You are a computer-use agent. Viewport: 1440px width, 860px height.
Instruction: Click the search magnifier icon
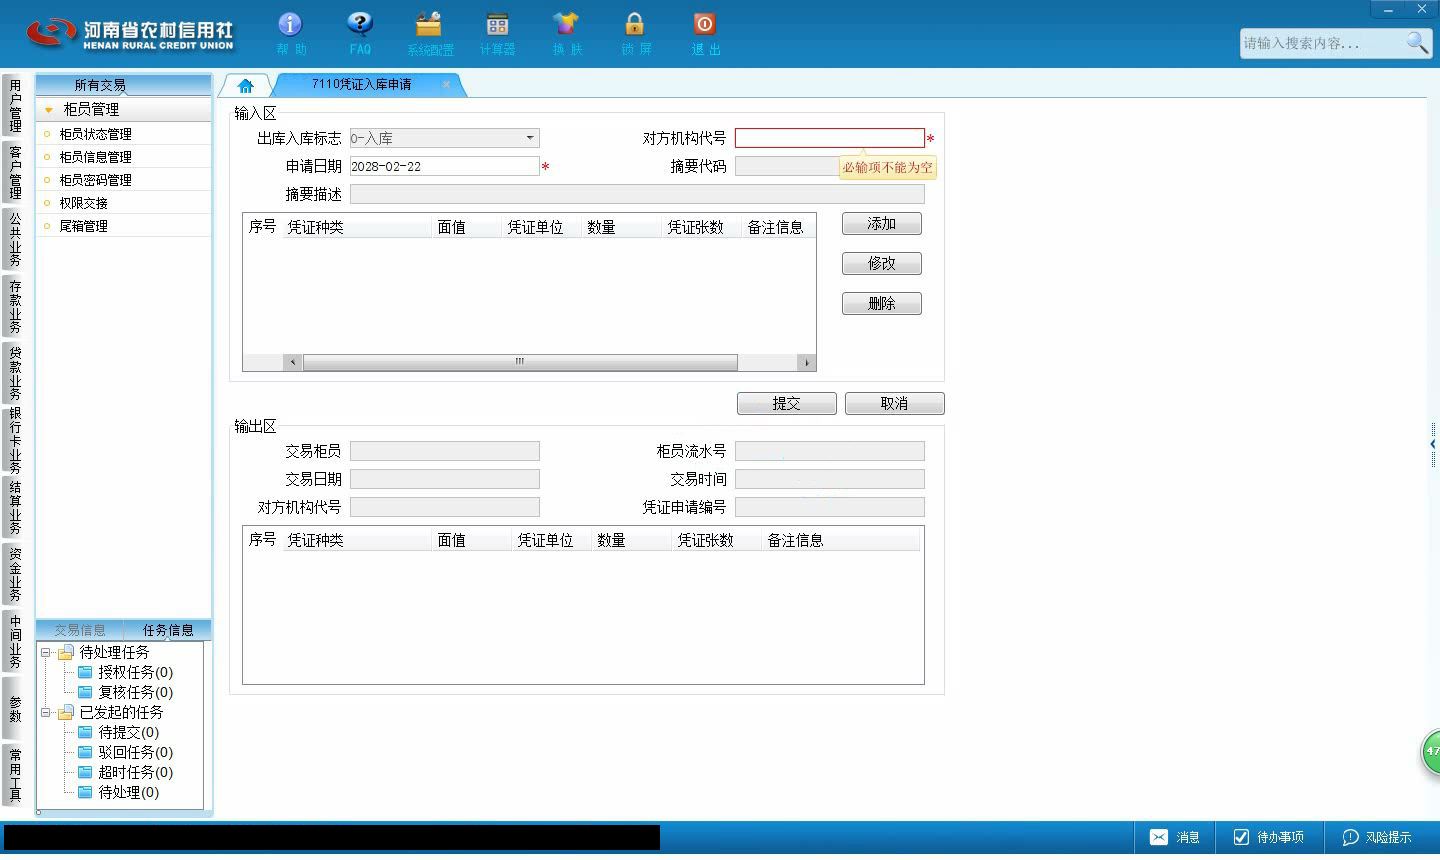[x=1417, y=42]
